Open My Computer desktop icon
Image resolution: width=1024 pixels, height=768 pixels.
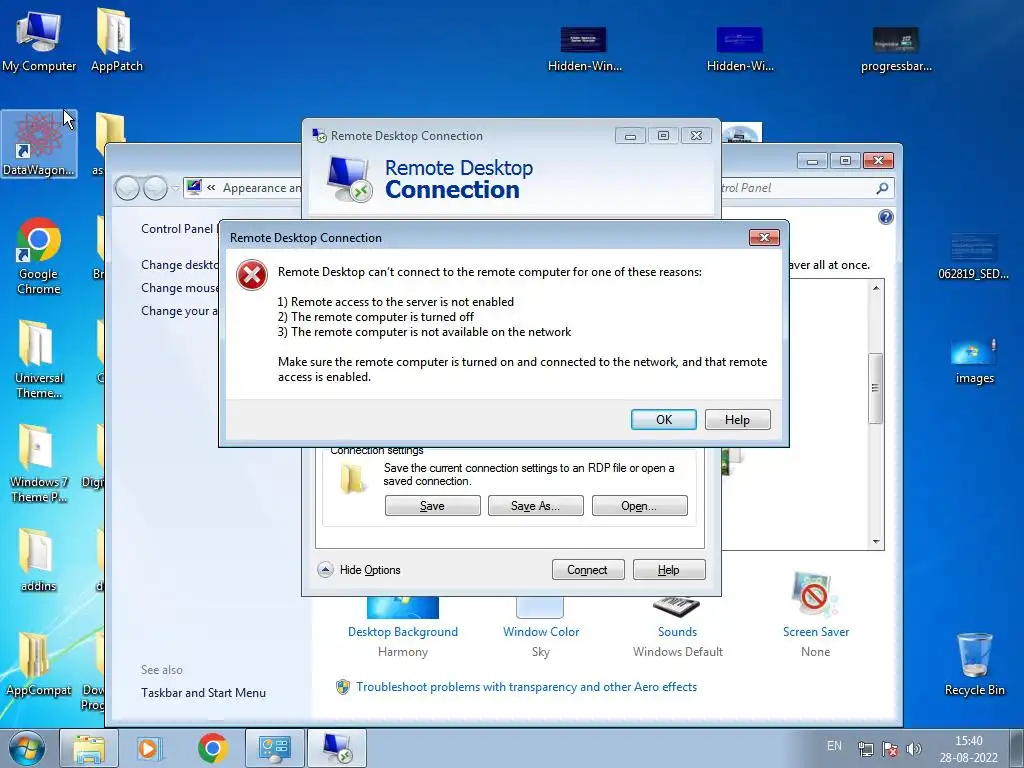coord(39,40)
